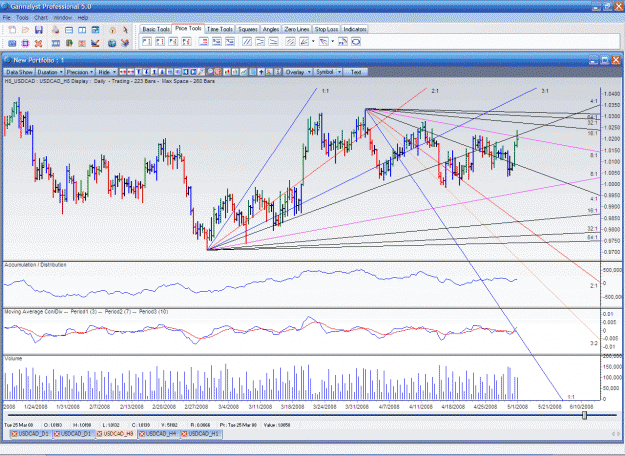This screenshot has width=625, height=456.
Task: Click the chart with down arrow icon
Action: click(95, 43)
